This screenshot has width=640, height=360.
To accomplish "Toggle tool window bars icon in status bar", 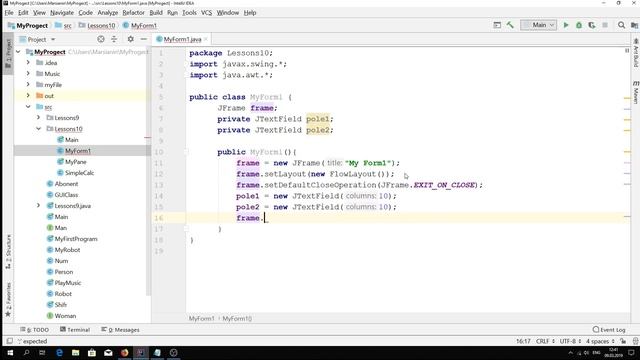I will point(9,341).
